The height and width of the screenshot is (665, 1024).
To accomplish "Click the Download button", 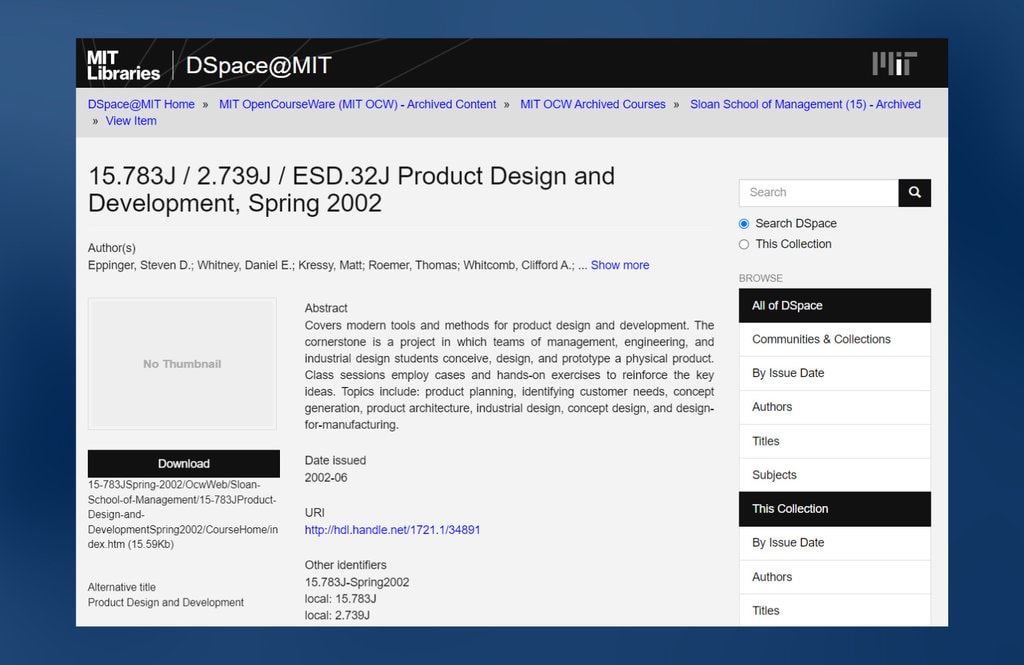I will point(184,464).
